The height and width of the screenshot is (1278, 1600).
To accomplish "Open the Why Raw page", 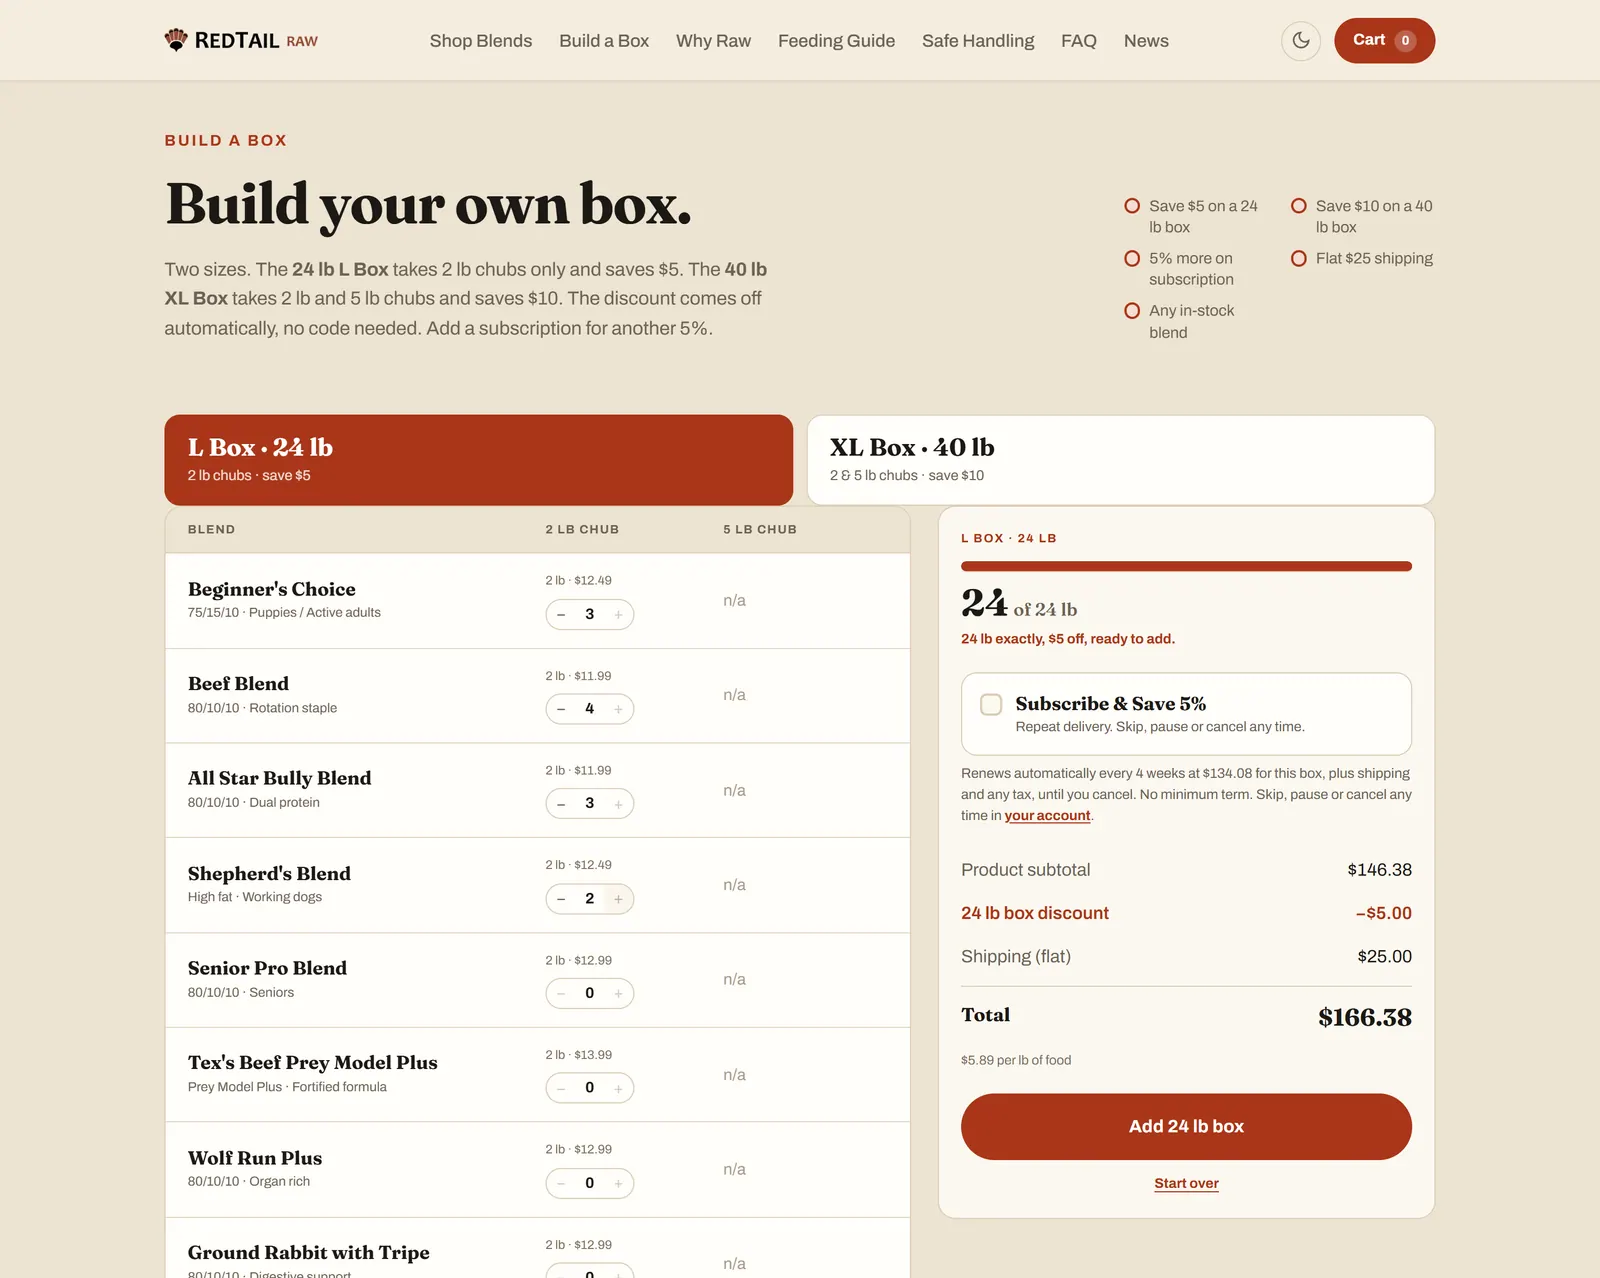I will pos(713,41).
